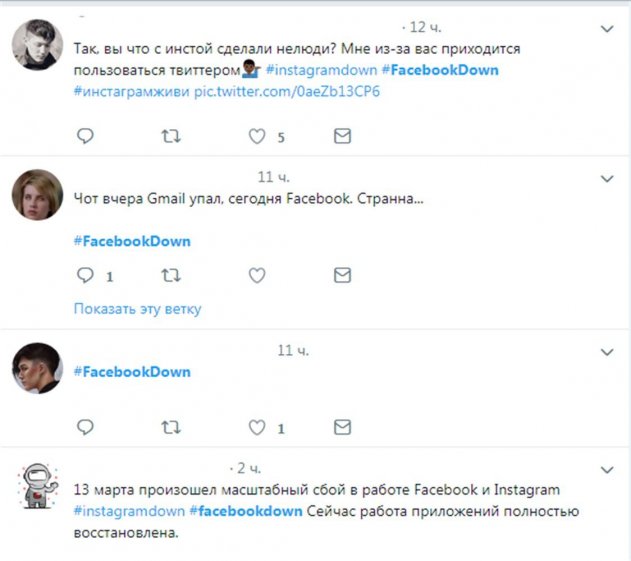
Task: Reply to the Gmail and Facebook tweet
Action: [86, 274]
